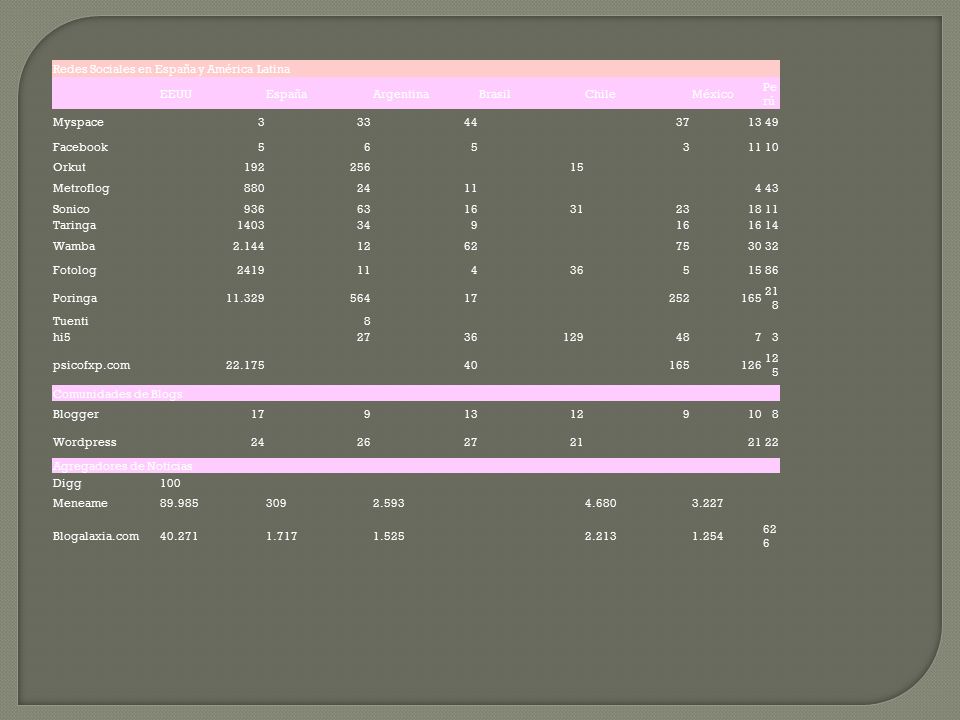Select the value 44 in Myspace row

[470, 122]
